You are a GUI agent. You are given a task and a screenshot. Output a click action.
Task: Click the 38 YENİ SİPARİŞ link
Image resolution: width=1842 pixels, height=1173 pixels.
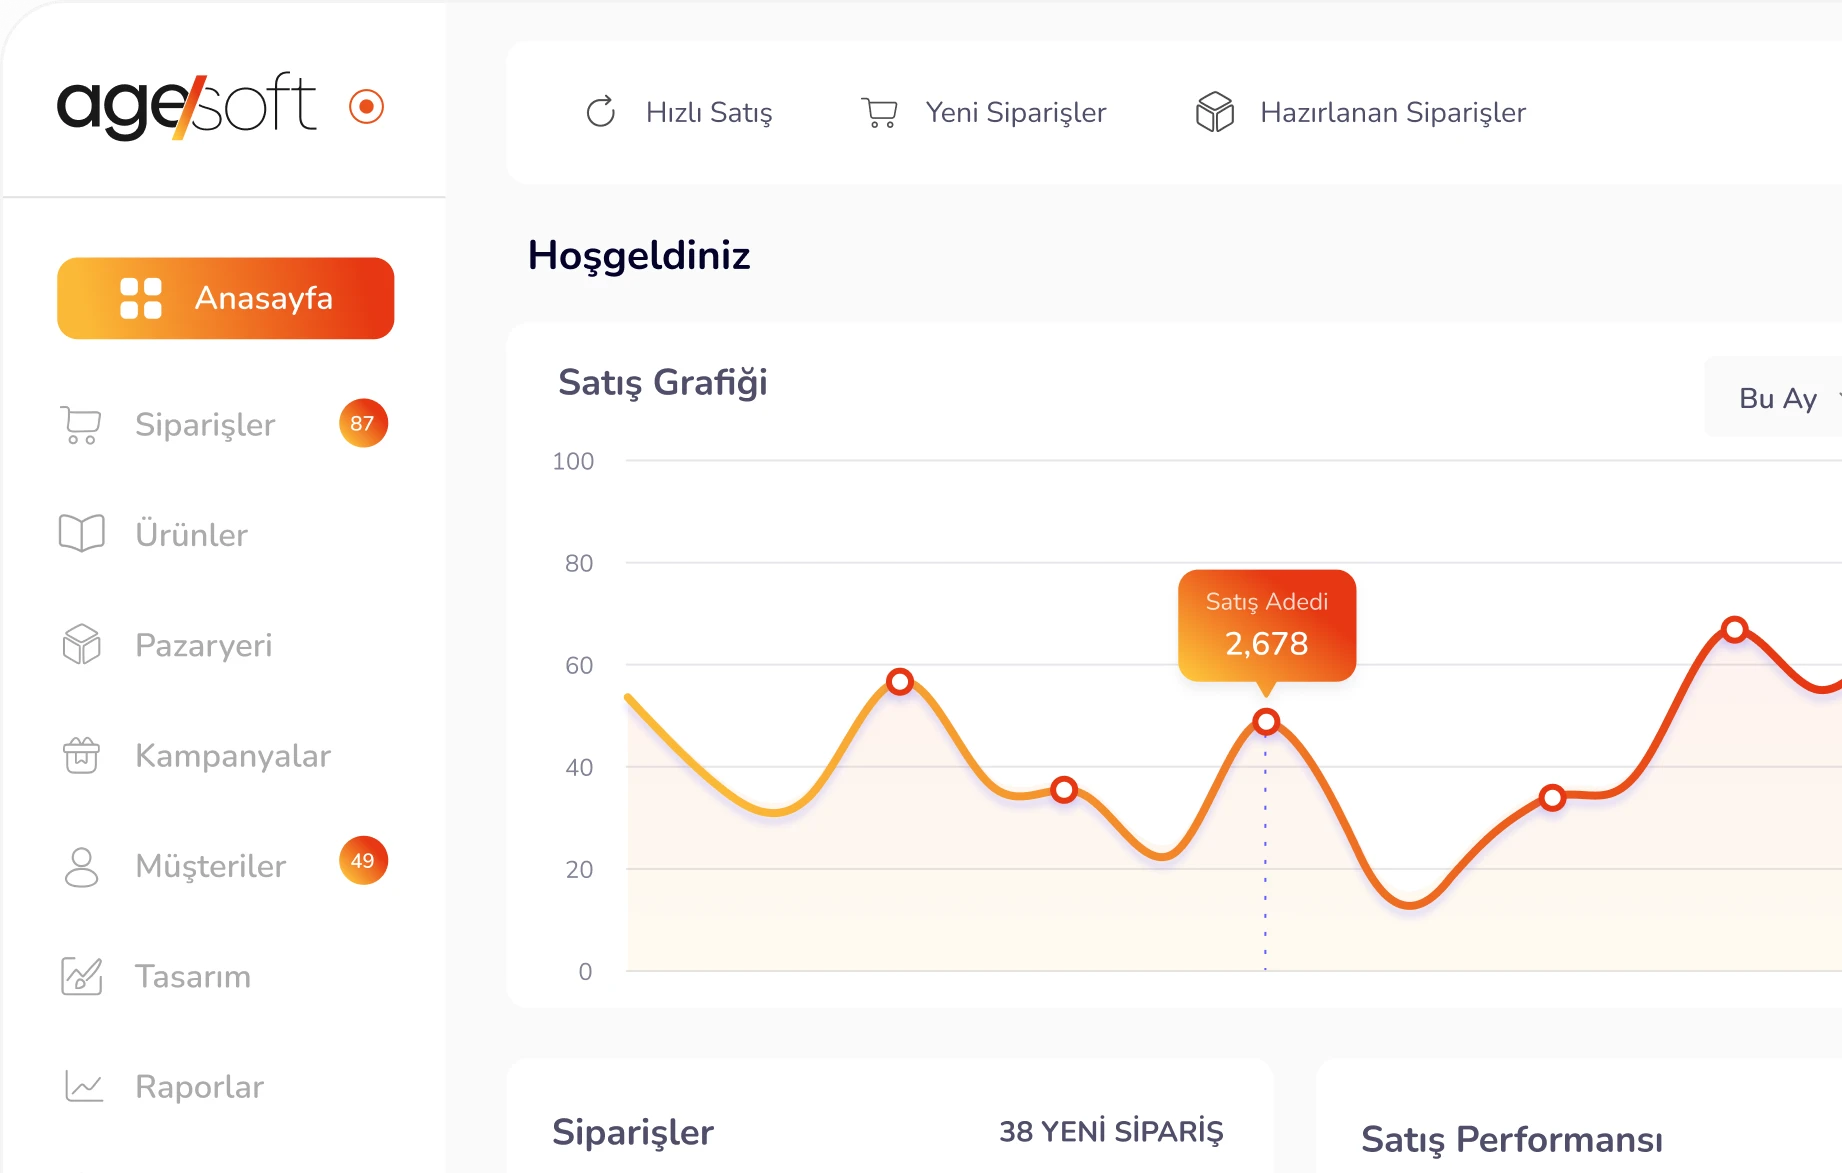click(x=1111, y=1131)
